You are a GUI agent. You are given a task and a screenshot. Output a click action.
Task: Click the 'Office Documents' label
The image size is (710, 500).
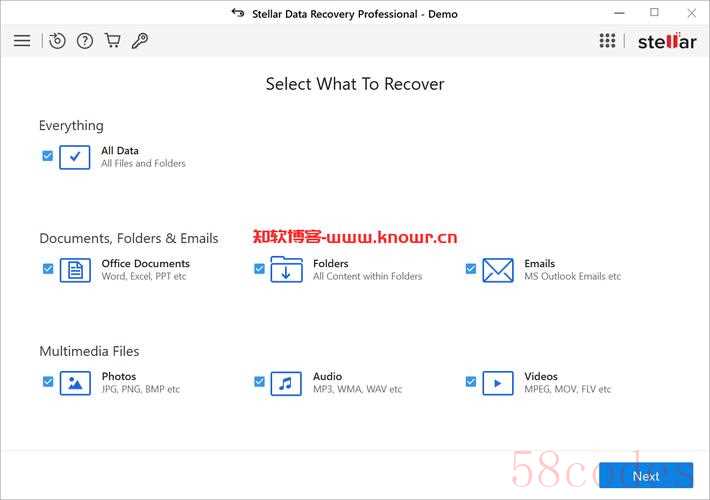point(145,263)
